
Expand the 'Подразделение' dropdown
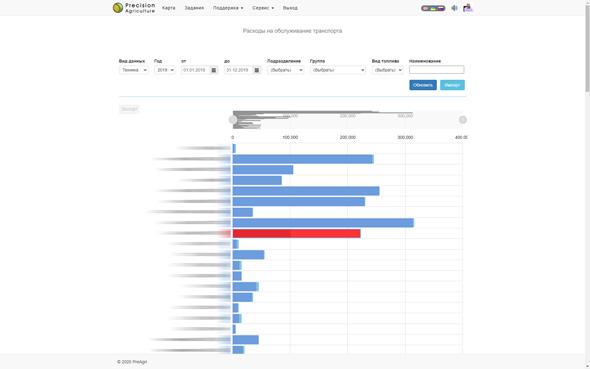coord(285,70)
